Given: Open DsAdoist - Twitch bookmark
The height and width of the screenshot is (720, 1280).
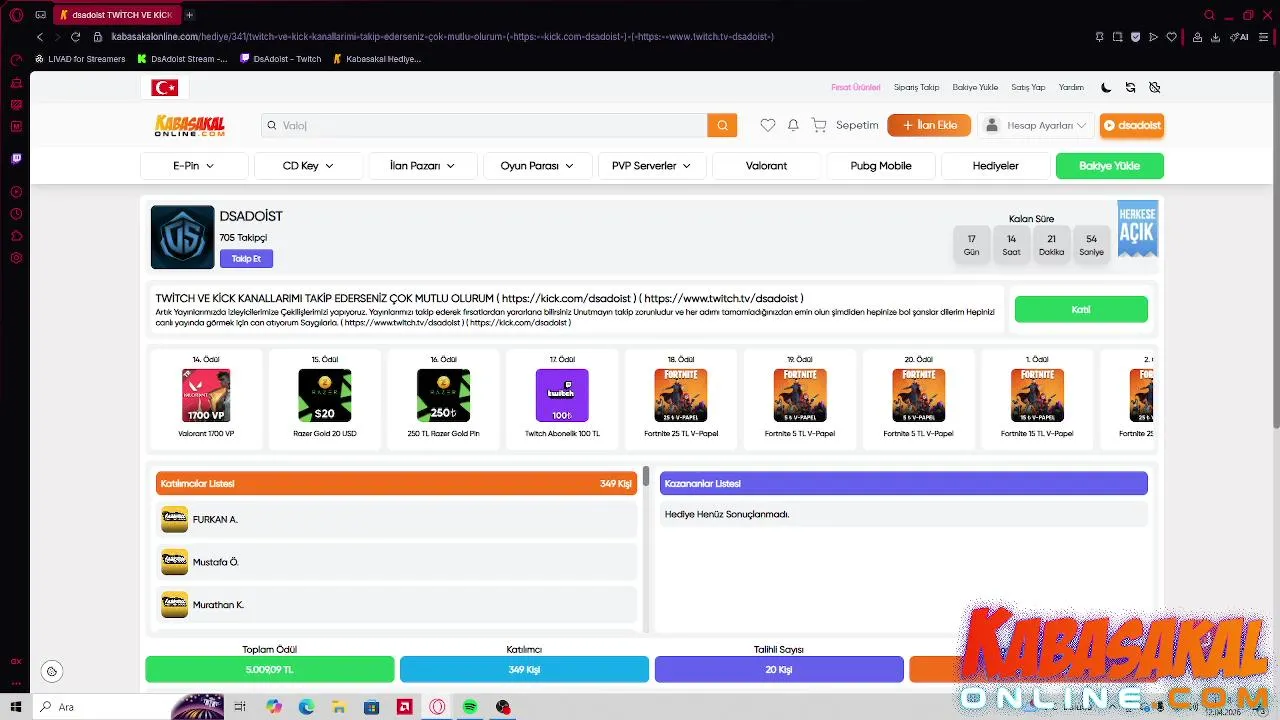Looking at the screenshot, I should [x=281, y=59].
